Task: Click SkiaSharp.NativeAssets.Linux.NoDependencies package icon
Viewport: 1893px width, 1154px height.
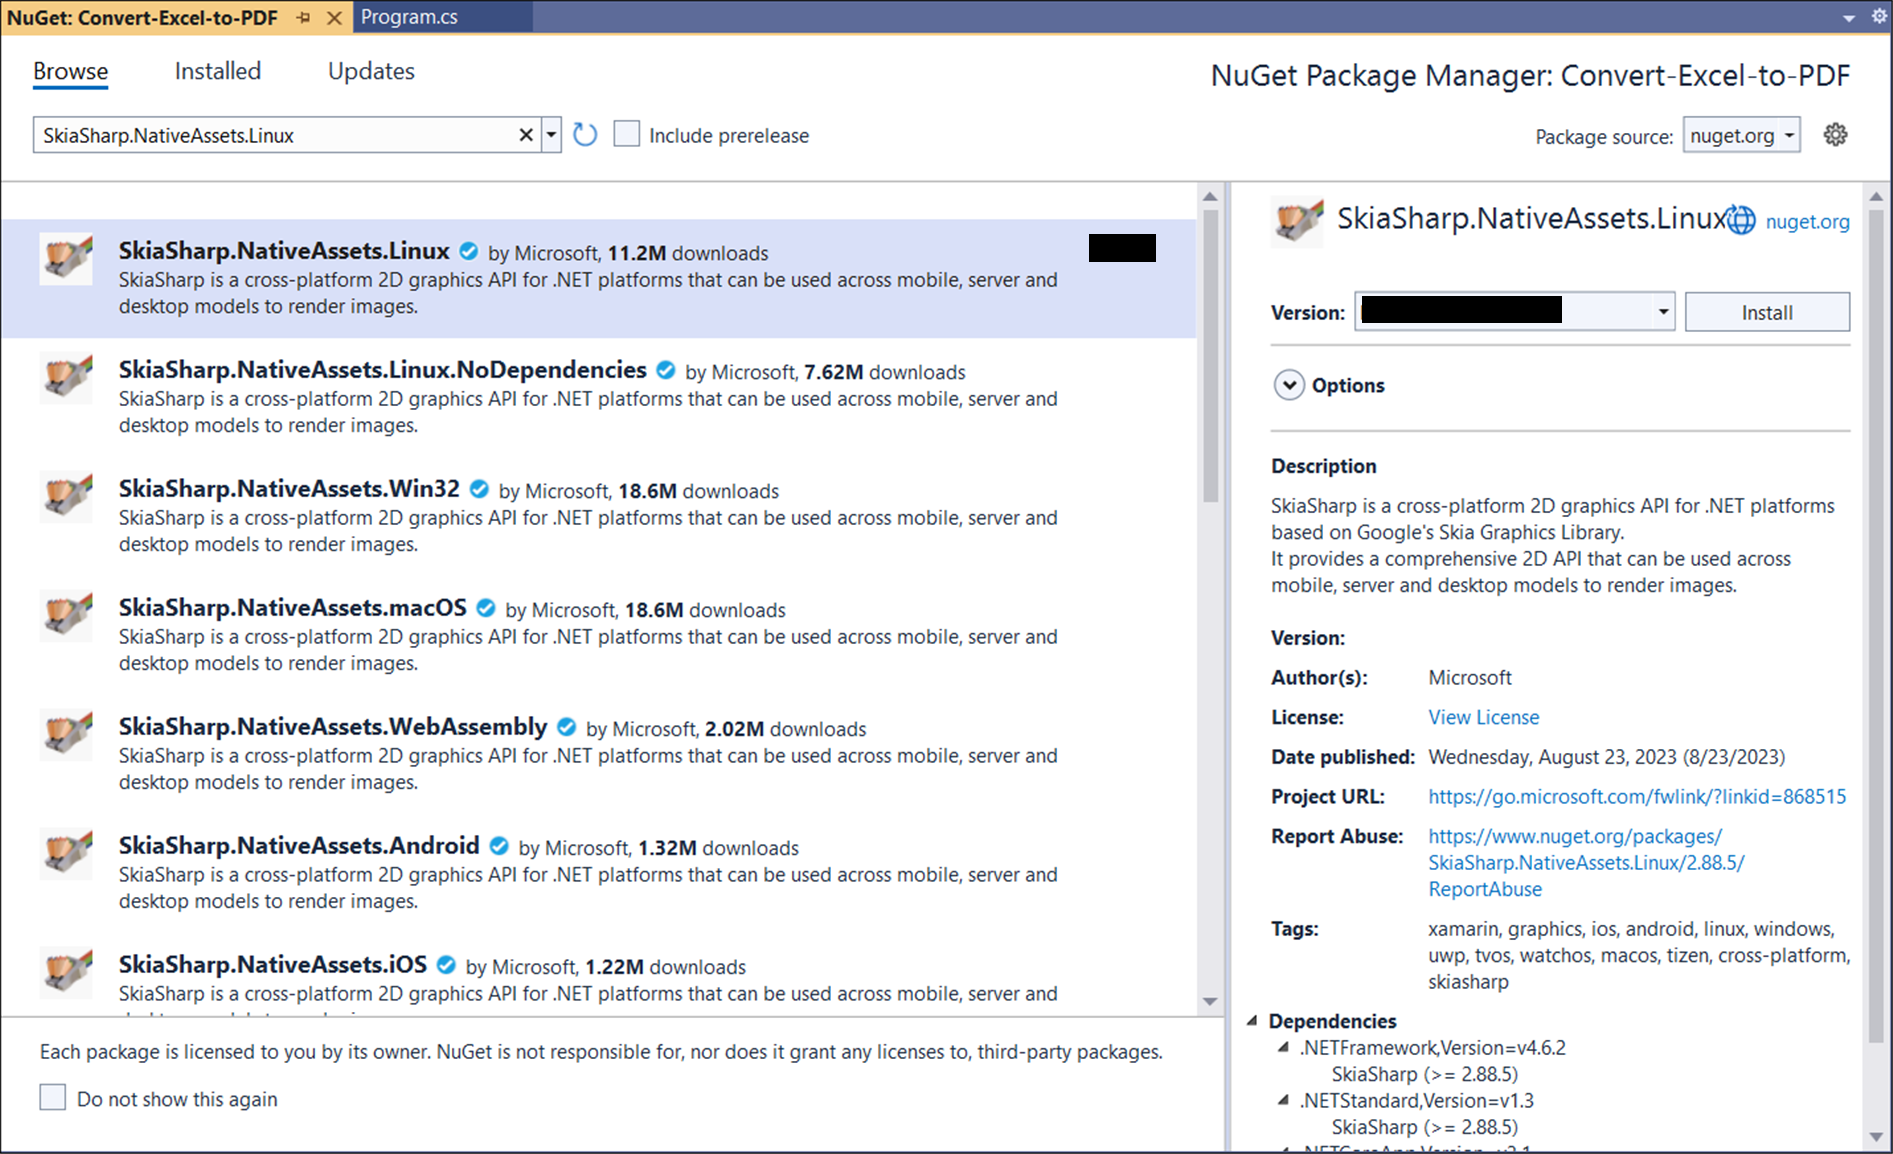Action: tap(66, 378)
